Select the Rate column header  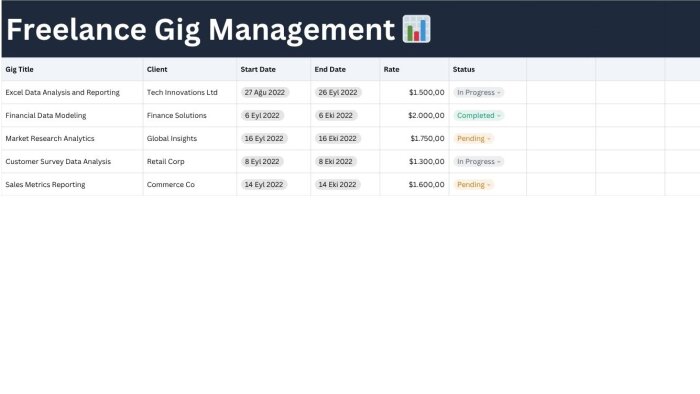(x=414, y=69)
